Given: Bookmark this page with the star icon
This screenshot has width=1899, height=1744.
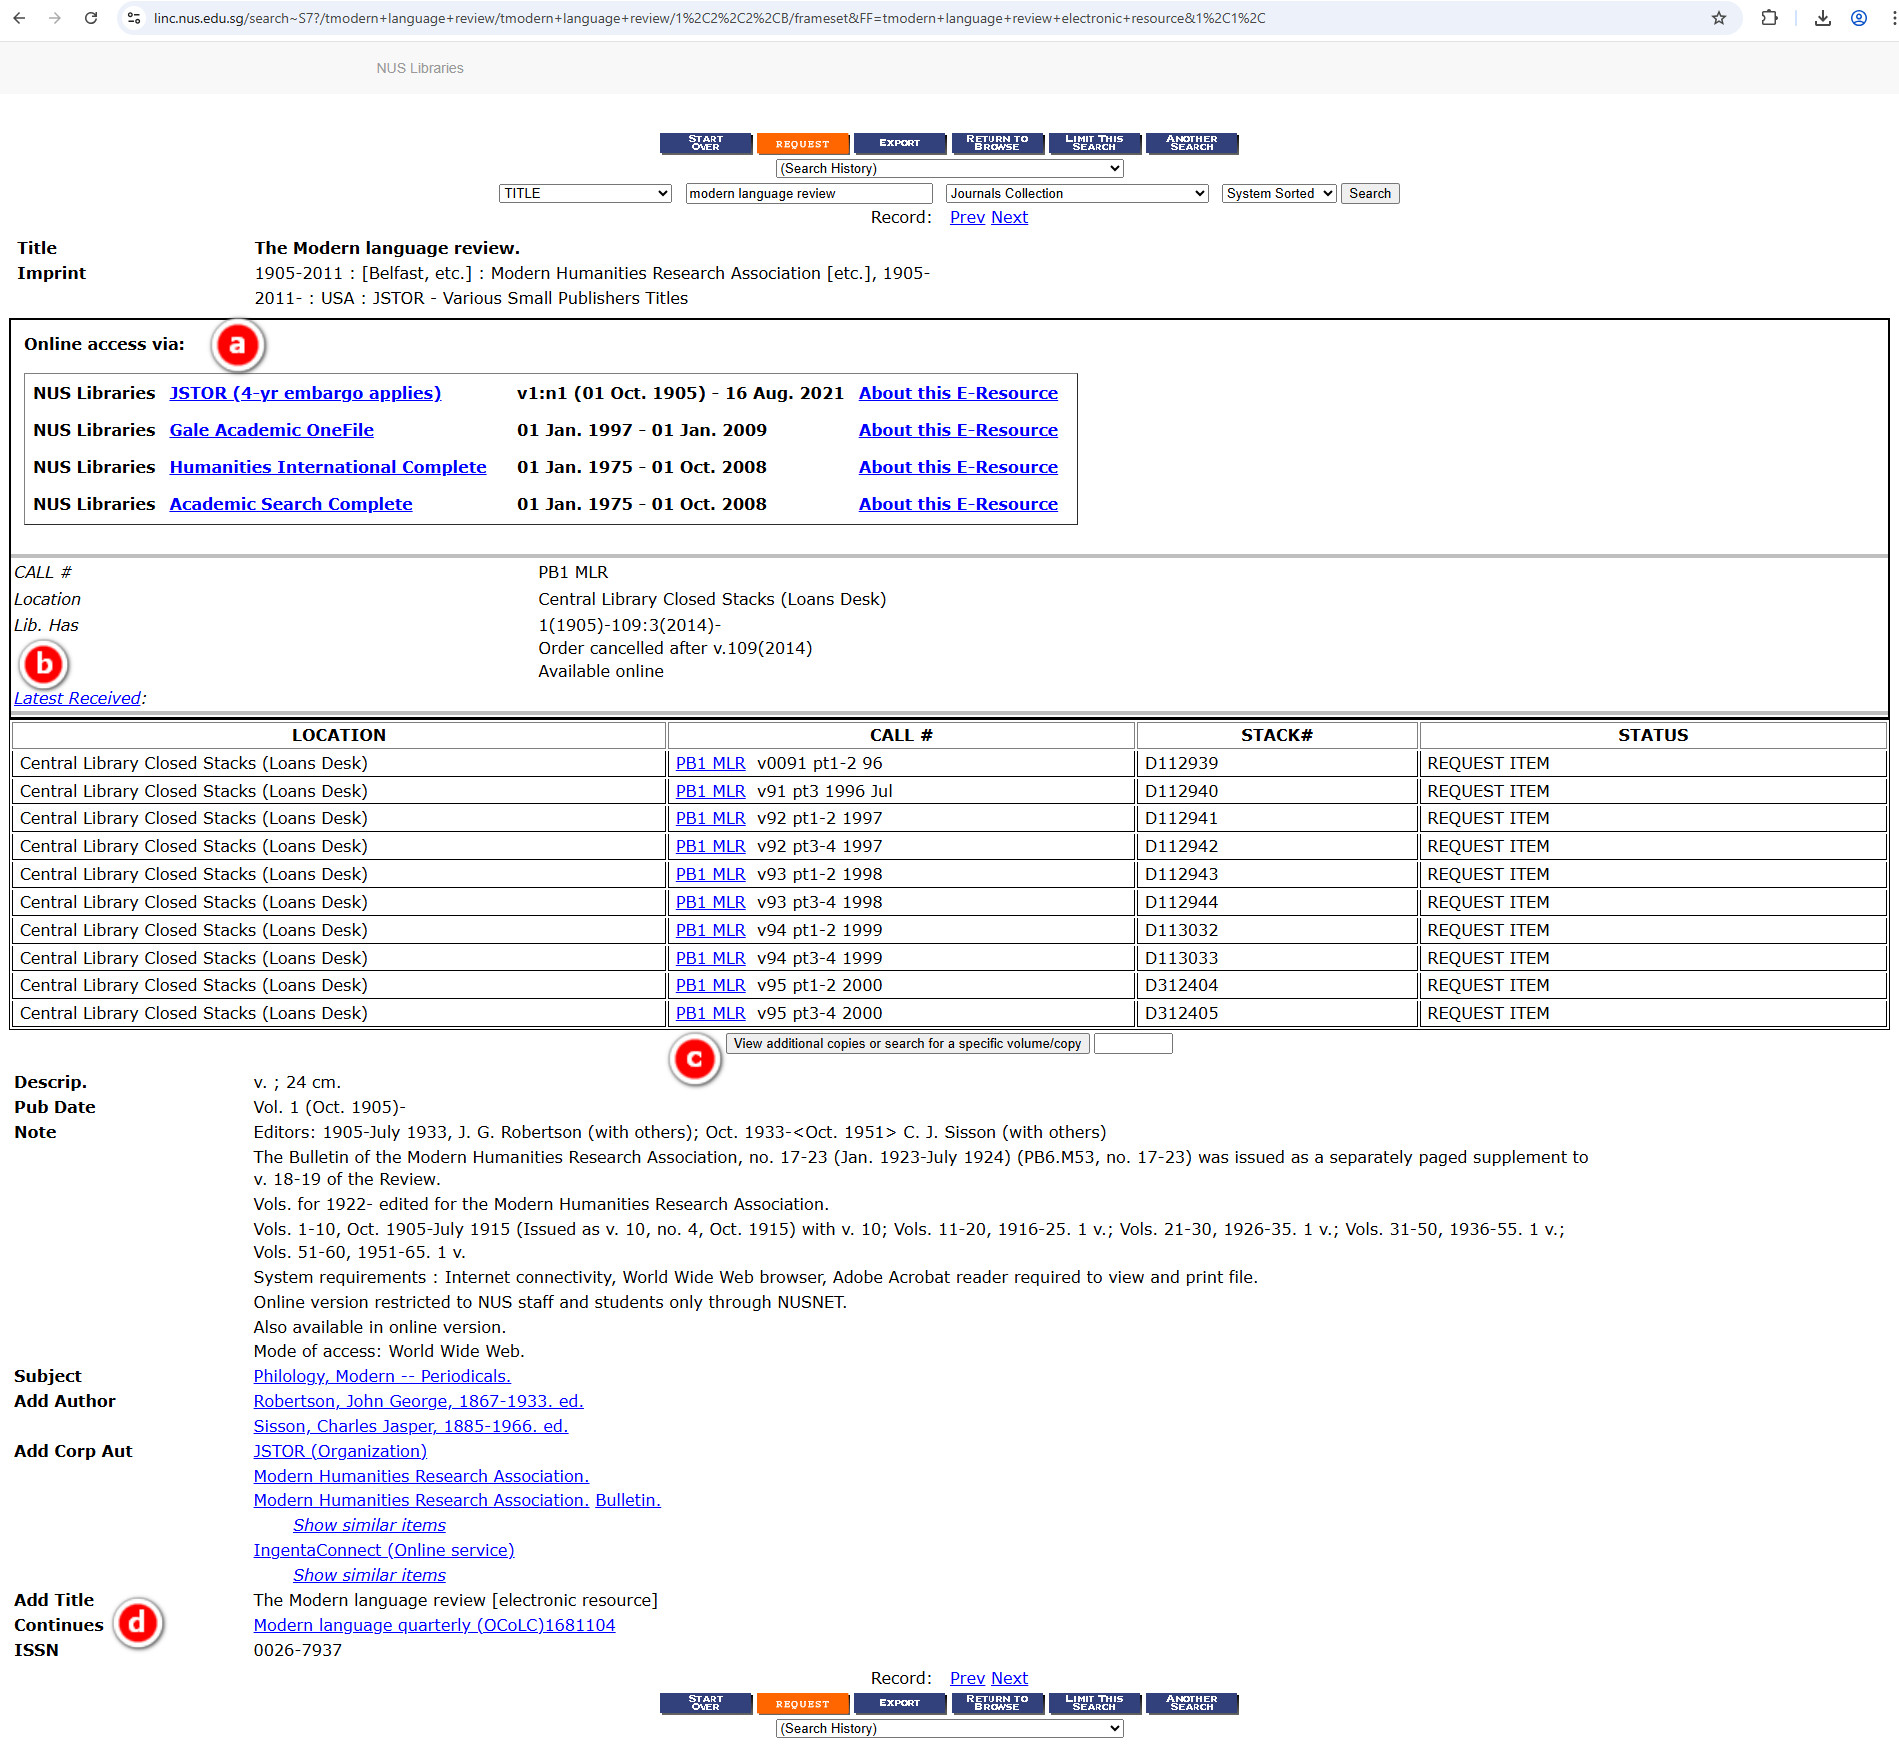Looking at the screenshot, I should click(1718, 18).
